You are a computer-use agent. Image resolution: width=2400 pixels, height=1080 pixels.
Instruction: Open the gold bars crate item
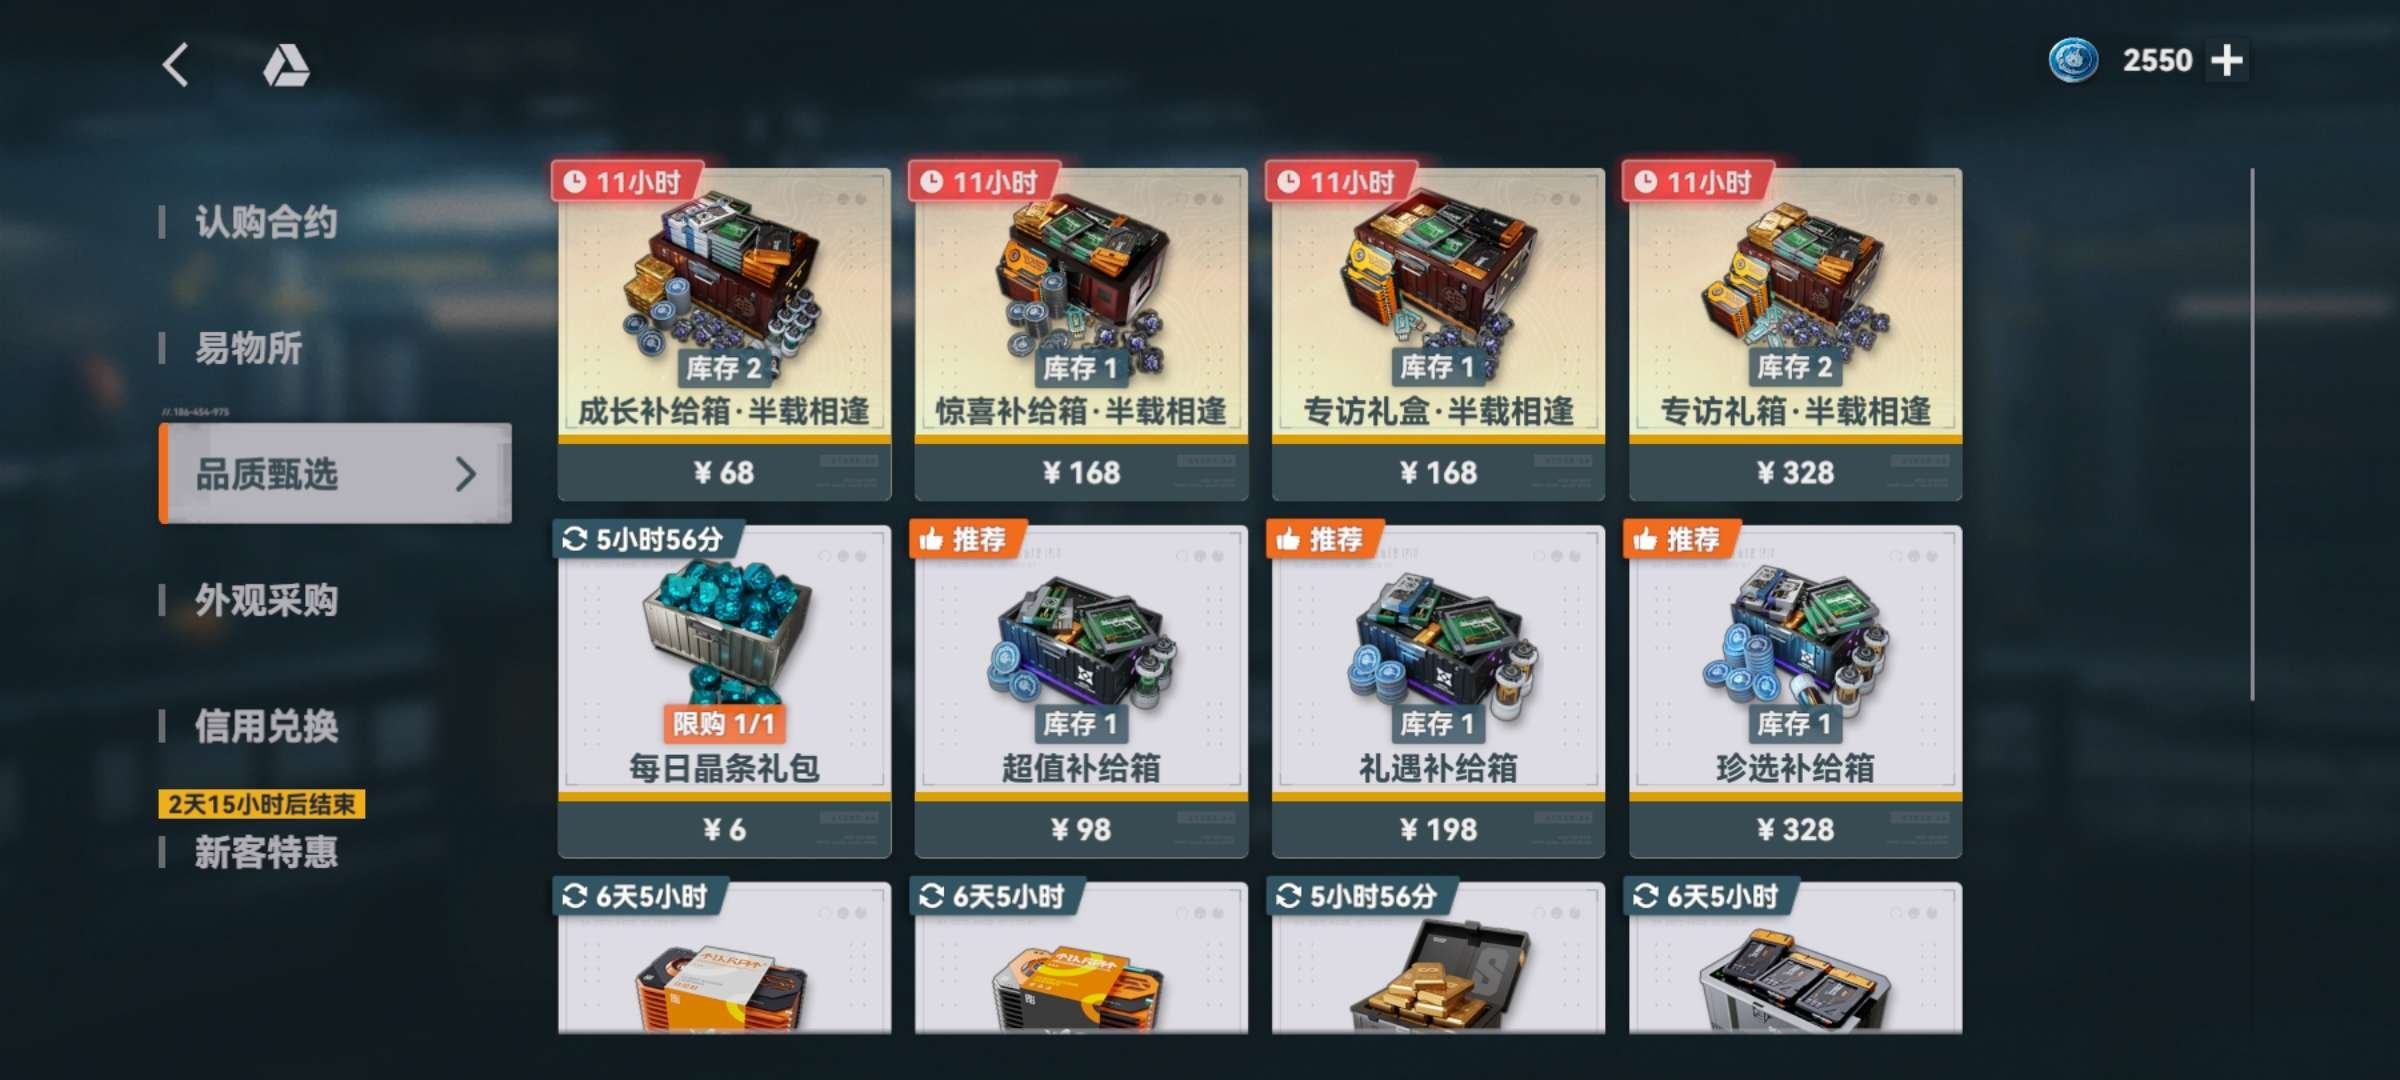tap(1438, 958)
